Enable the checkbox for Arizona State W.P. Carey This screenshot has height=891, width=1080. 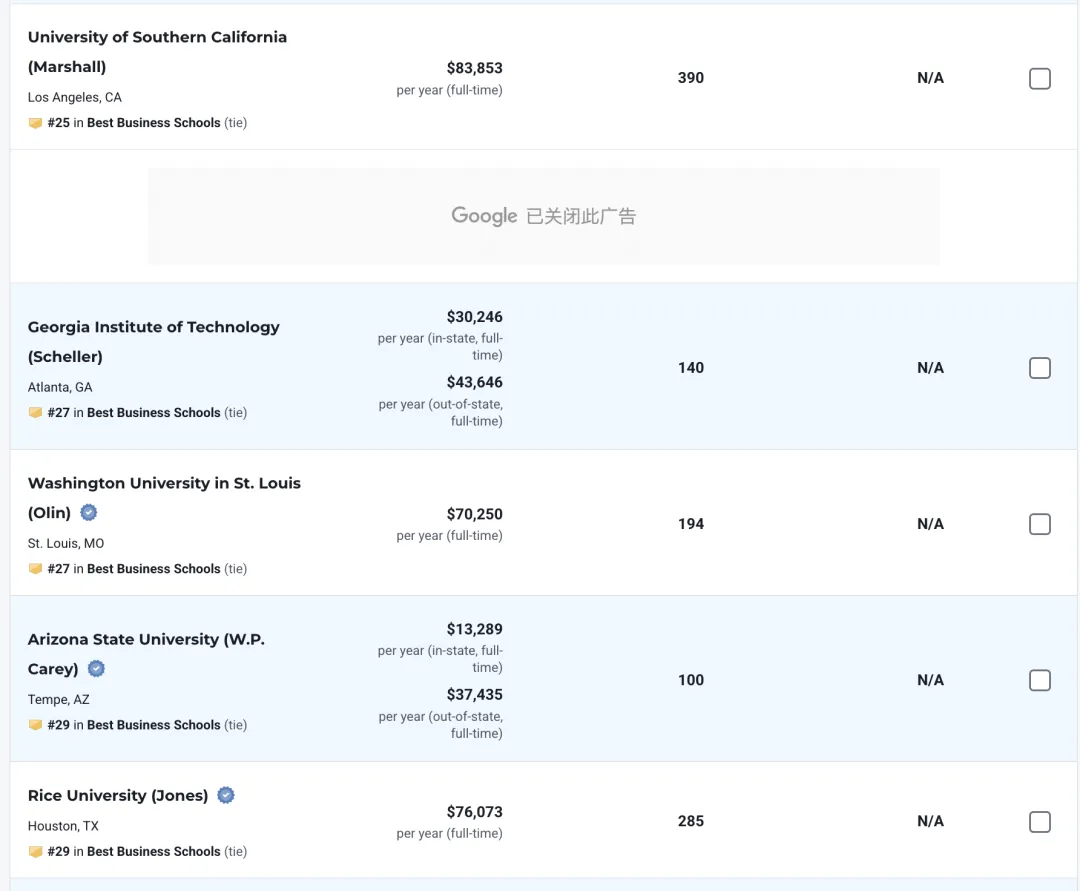1040,680
